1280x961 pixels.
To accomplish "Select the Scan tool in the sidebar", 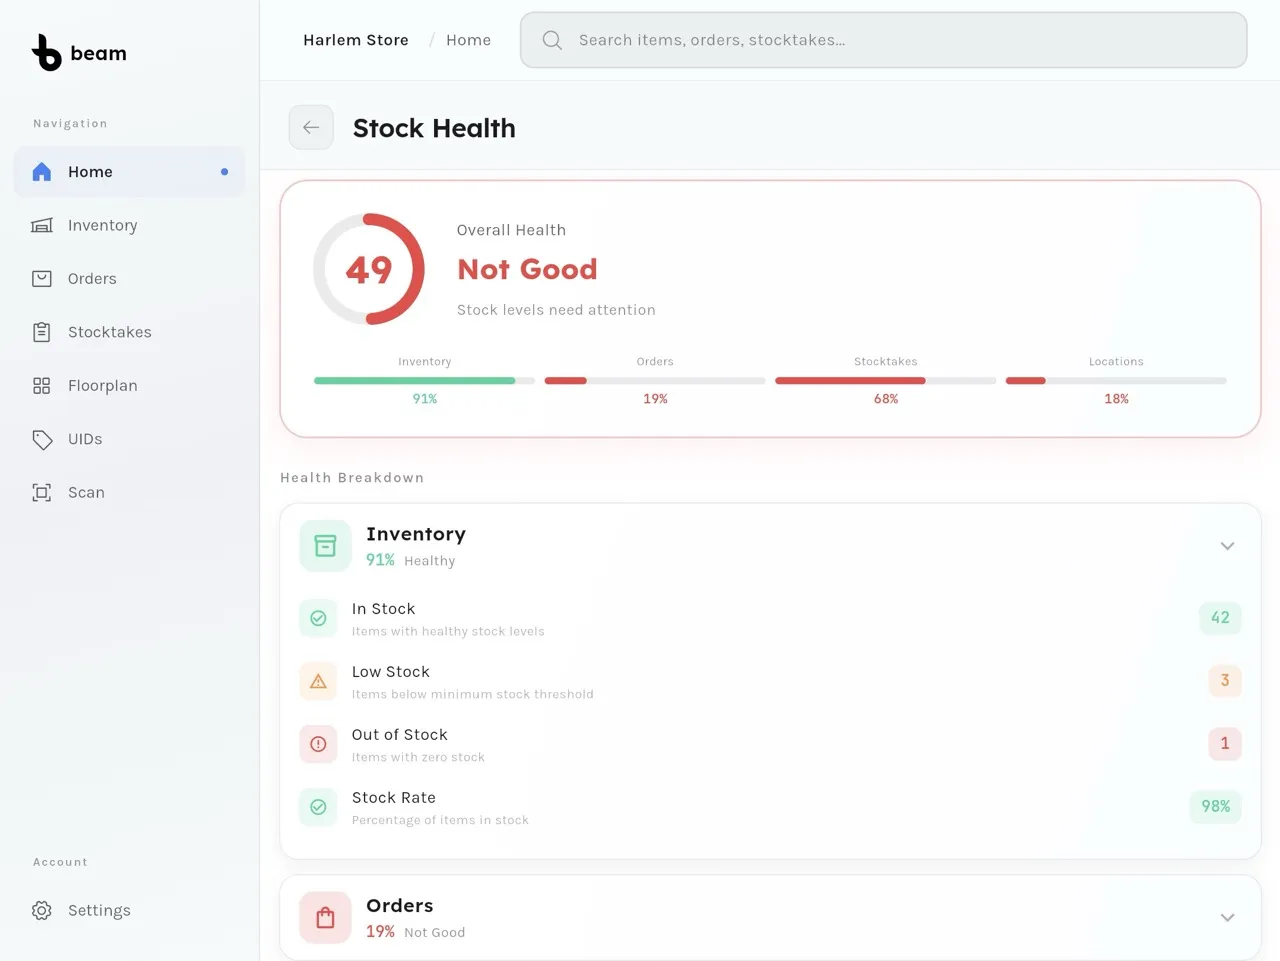I will coord(41,492).
